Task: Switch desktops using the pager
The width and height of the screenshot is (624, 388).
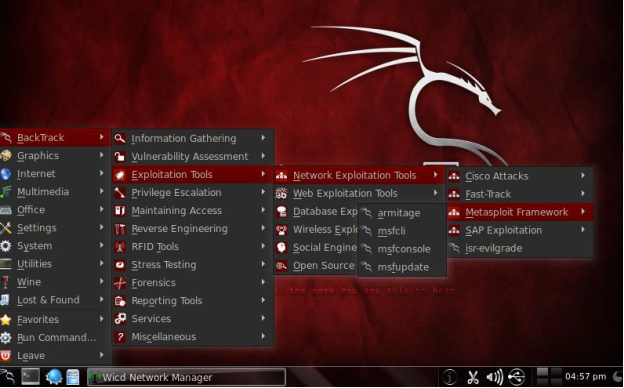Action: tap(548, 376)
